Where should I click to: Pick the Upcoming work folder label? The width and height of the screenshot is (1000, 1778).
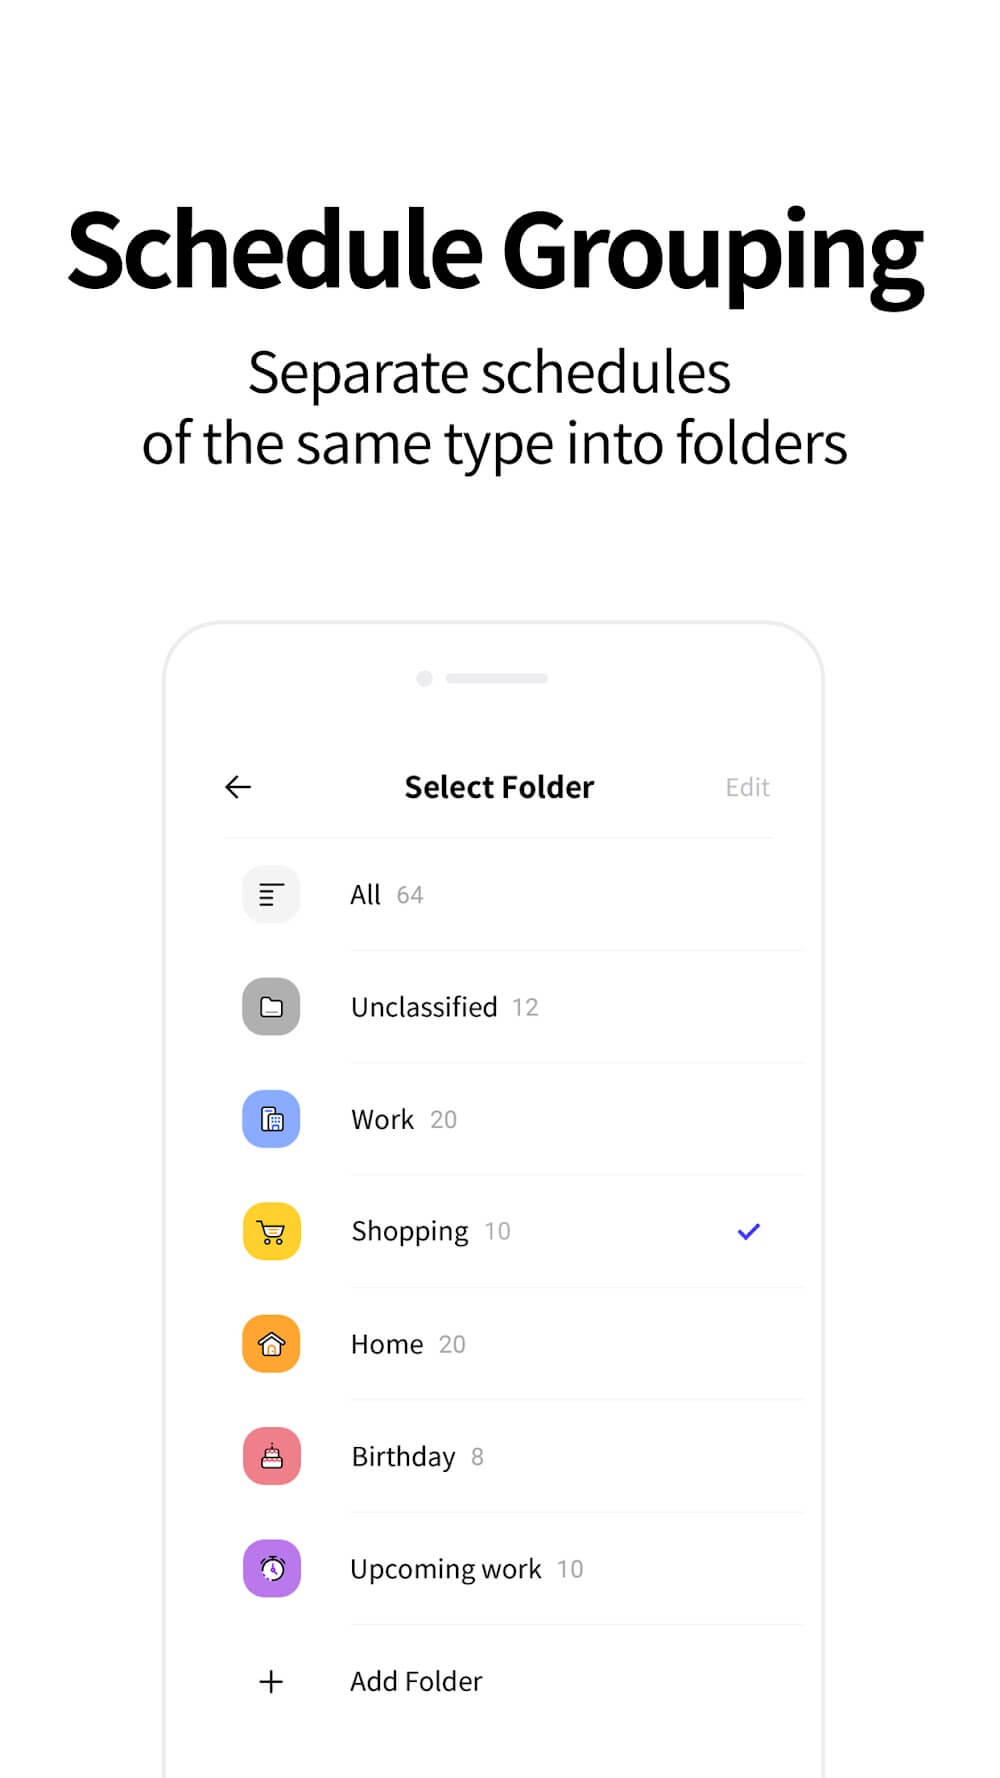pos(446,1569)
